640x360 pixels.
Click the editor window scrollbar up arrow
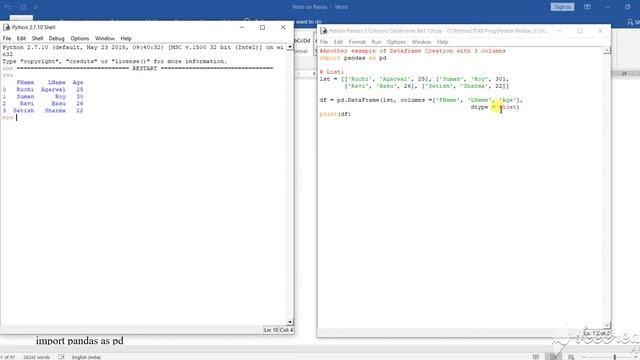pos(607,51)
